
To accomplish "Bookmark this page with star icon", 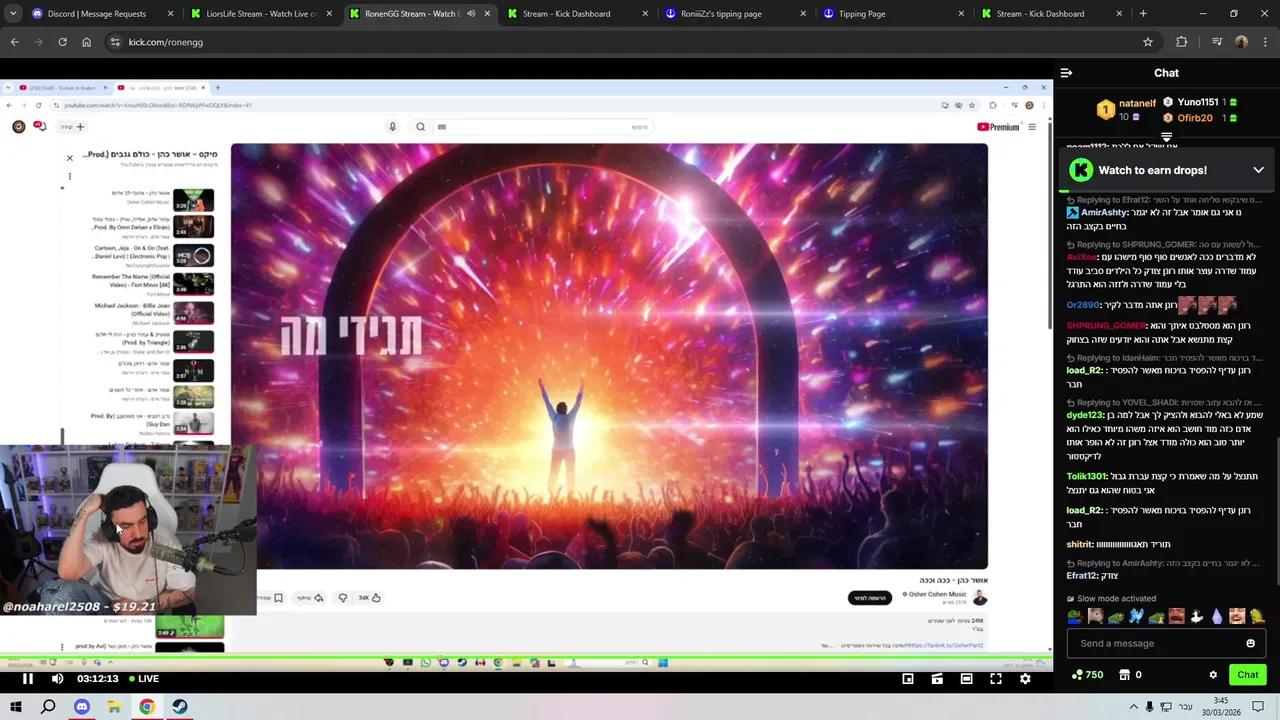I will tap(1148, 42).
